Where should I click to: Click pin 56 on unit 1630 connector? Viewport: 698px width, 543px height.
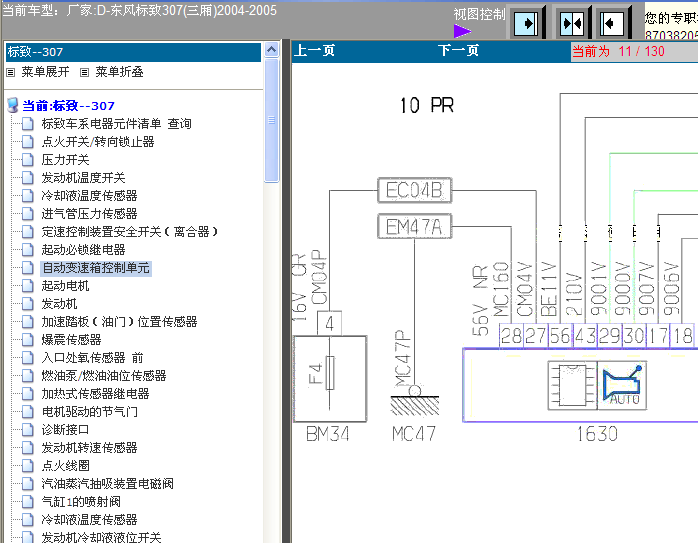560,336
